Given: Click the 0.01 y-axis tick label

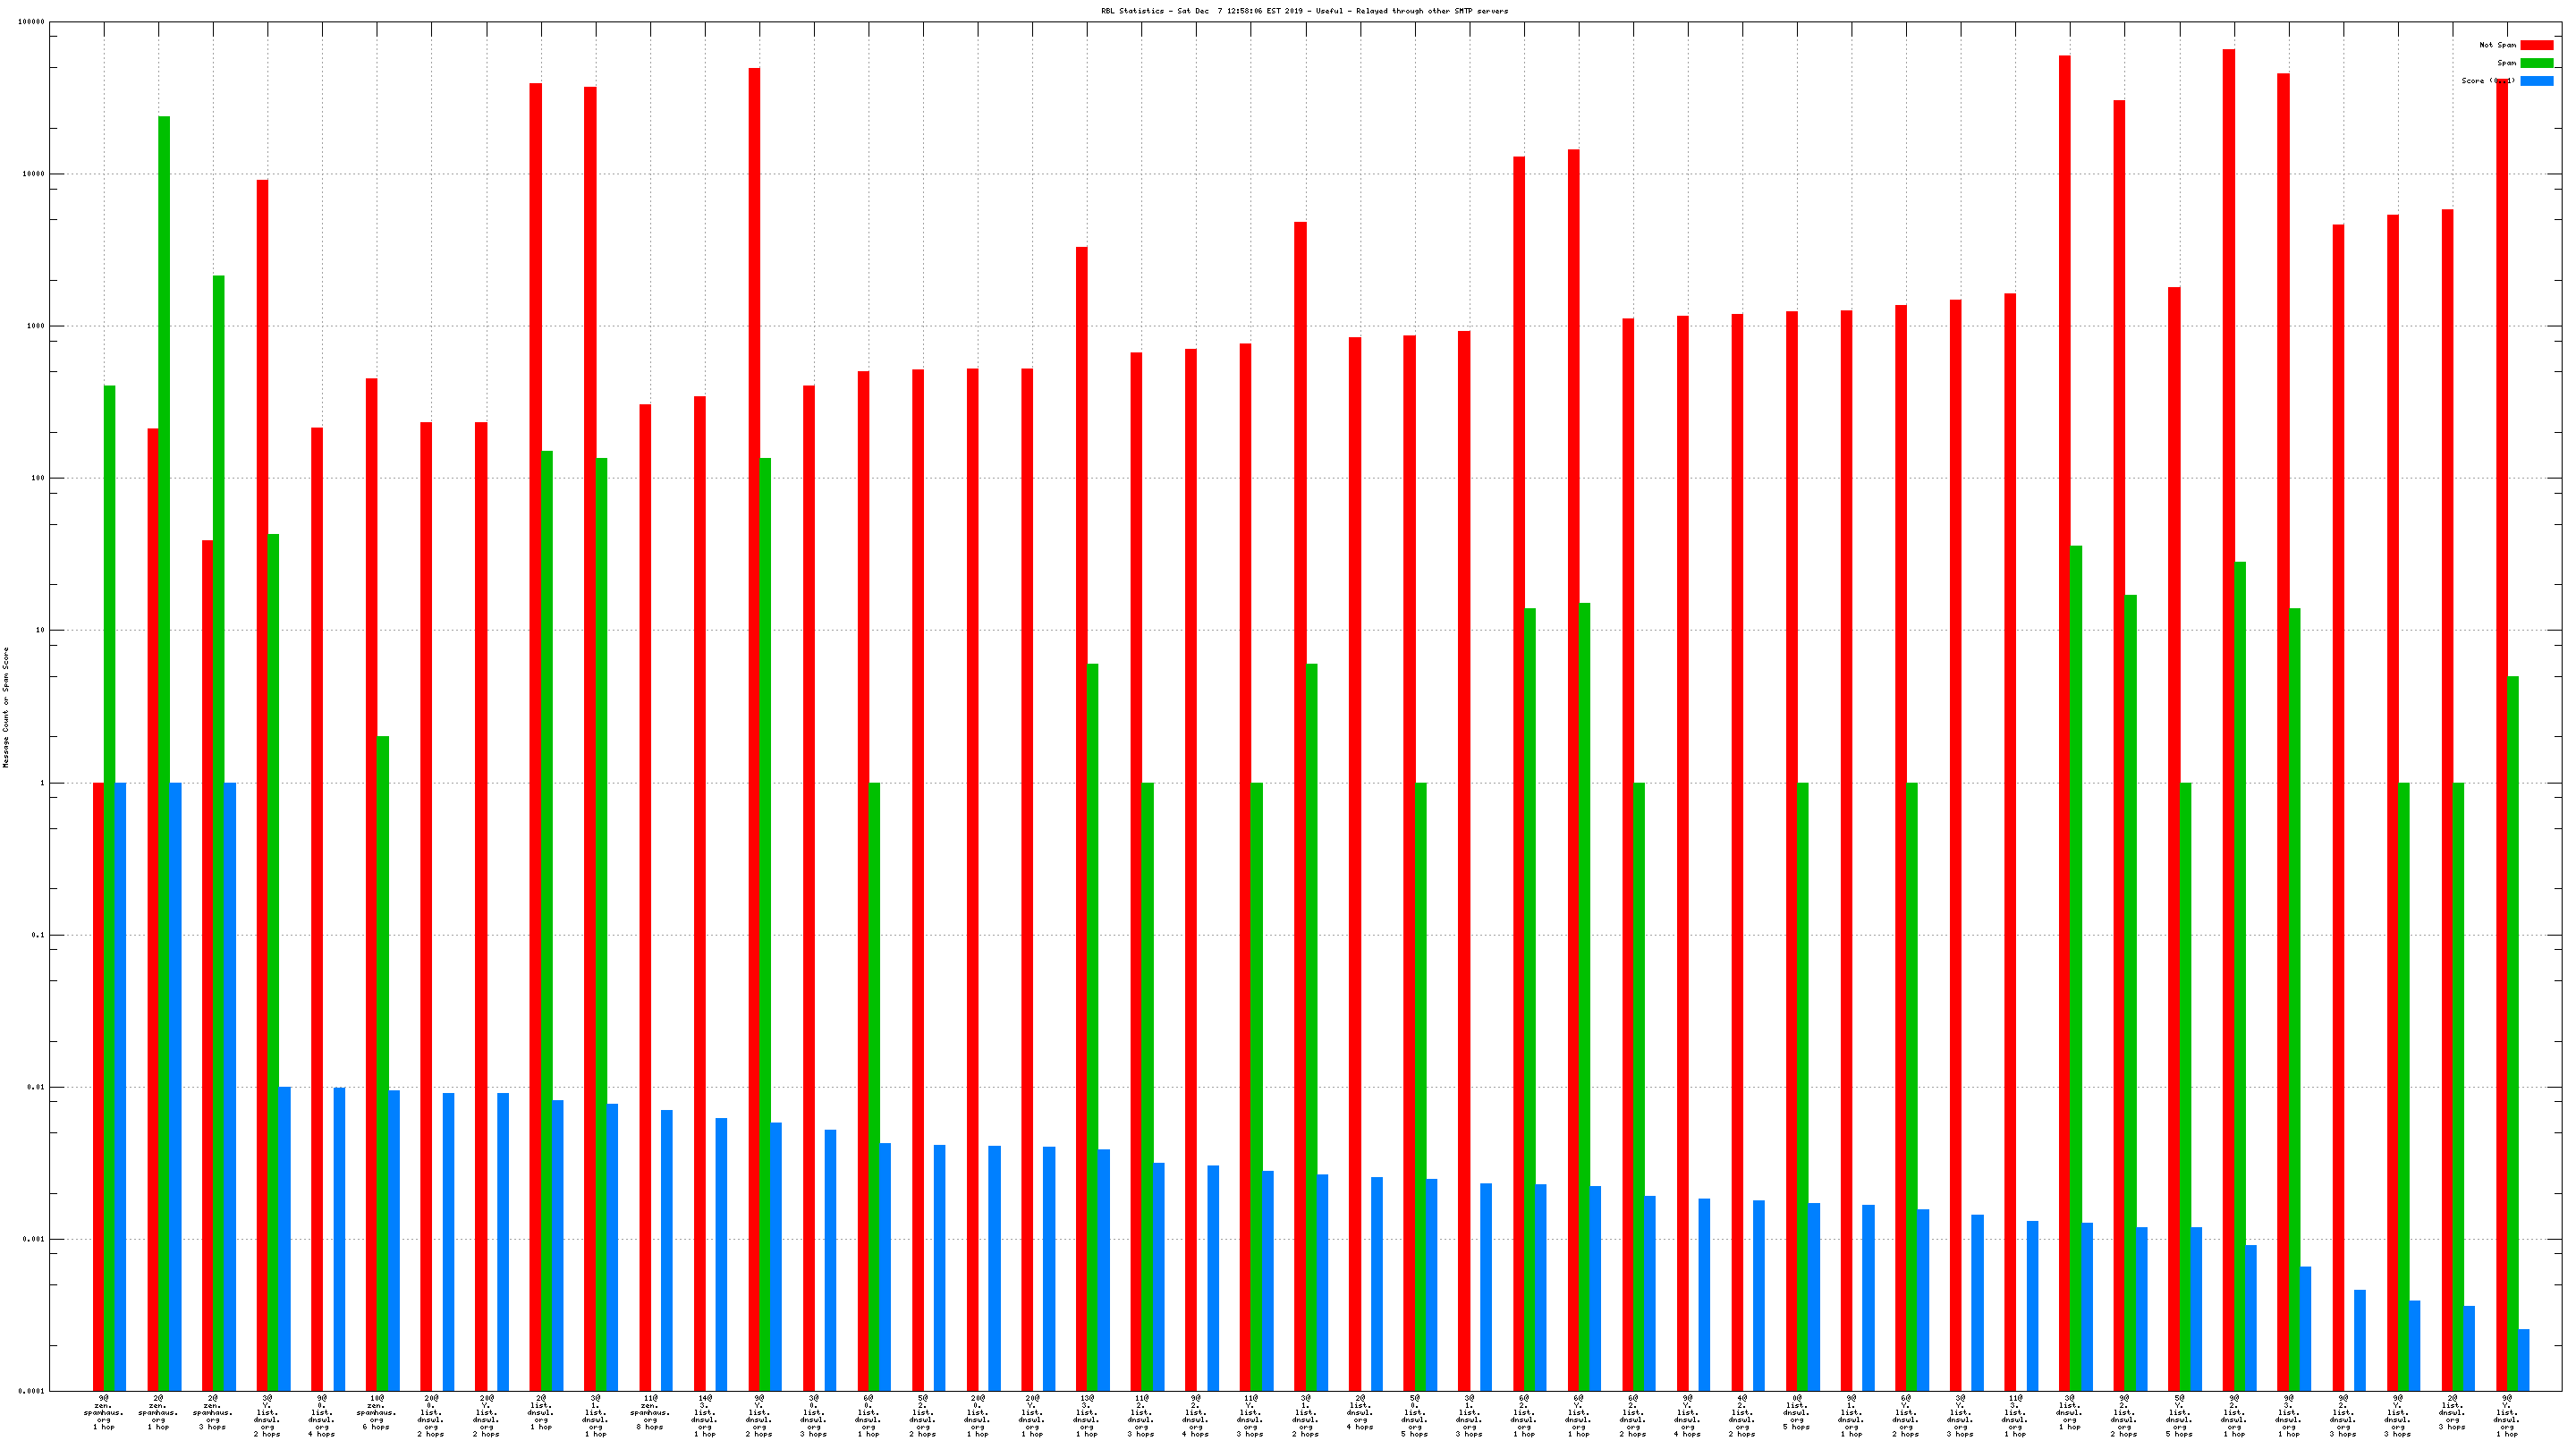Looking at the screenshot, I should coord(36,1087).
